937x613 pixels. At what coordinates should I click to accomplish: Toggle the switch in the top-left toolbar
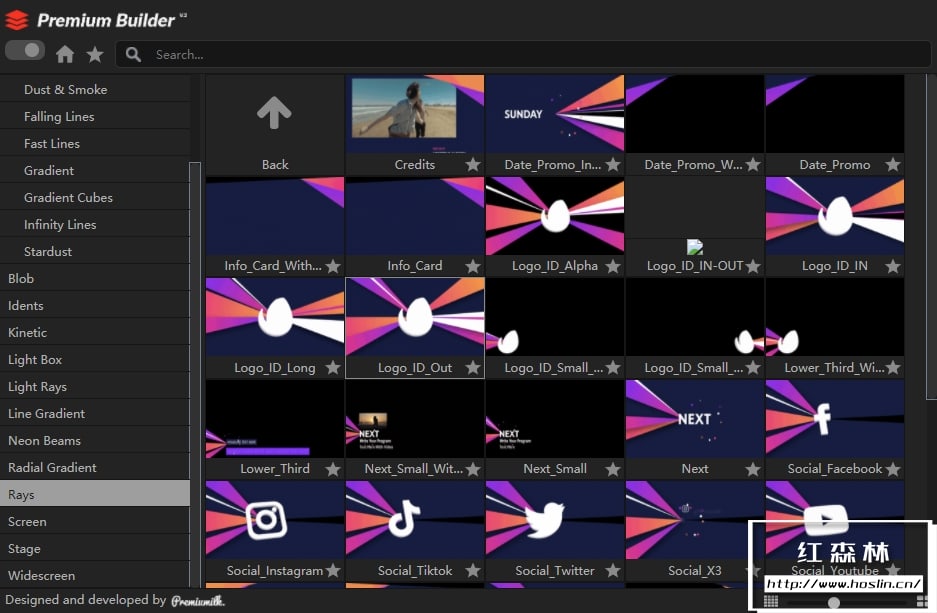point(25,50)
